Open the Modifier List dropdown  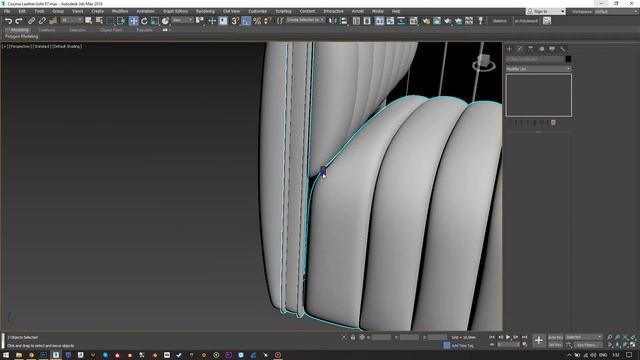pos(538,69)
